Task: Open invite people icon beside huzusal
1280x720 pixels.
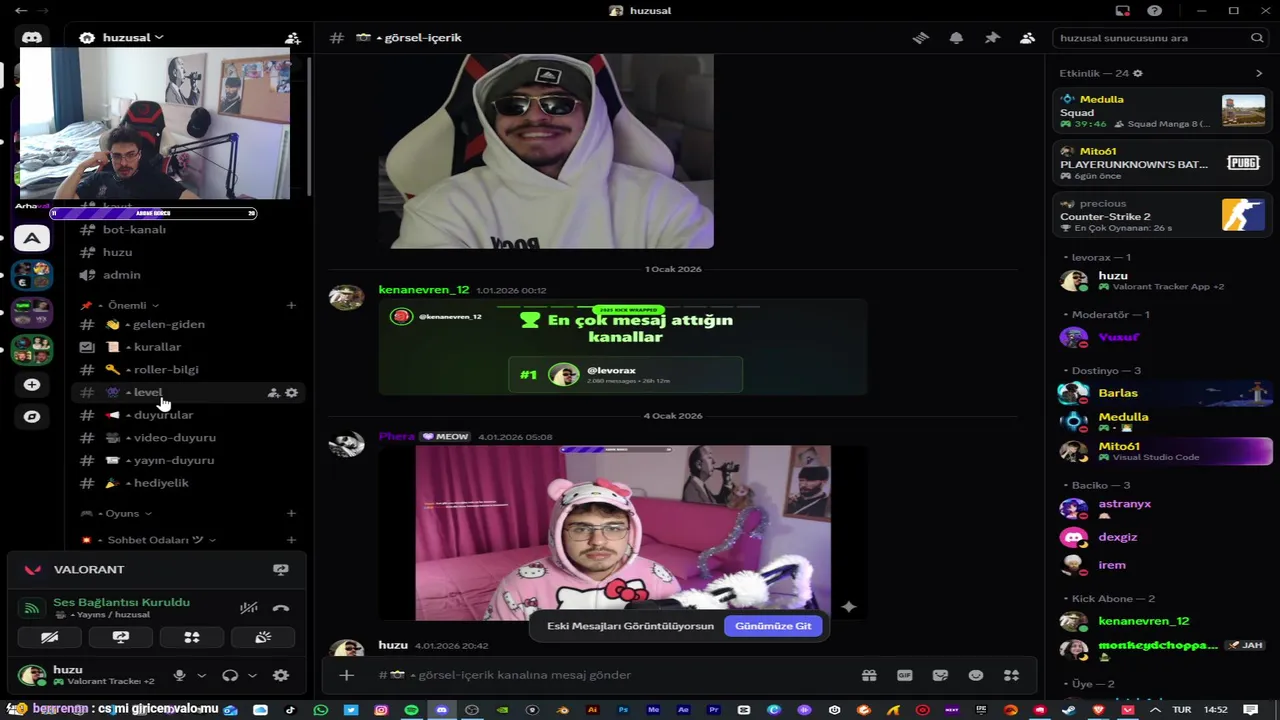Action: (292, 38)
